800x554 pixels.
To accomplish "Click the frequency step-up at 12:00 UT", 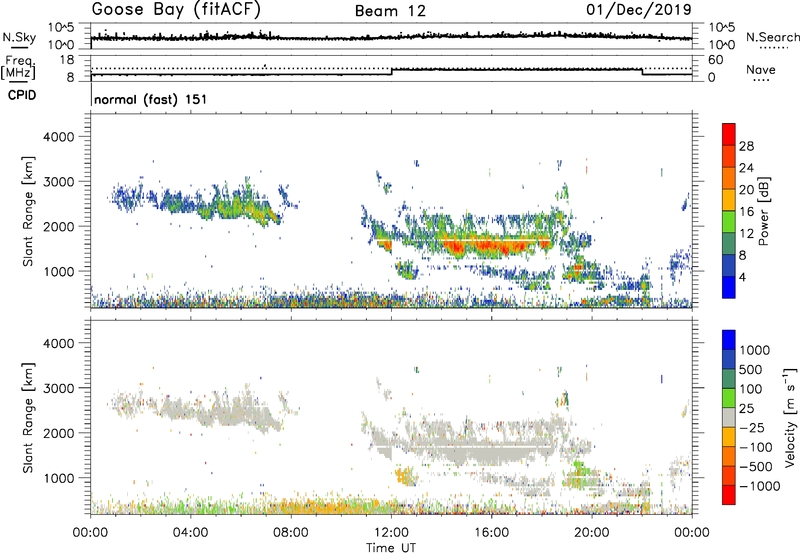I will [391, 71].
